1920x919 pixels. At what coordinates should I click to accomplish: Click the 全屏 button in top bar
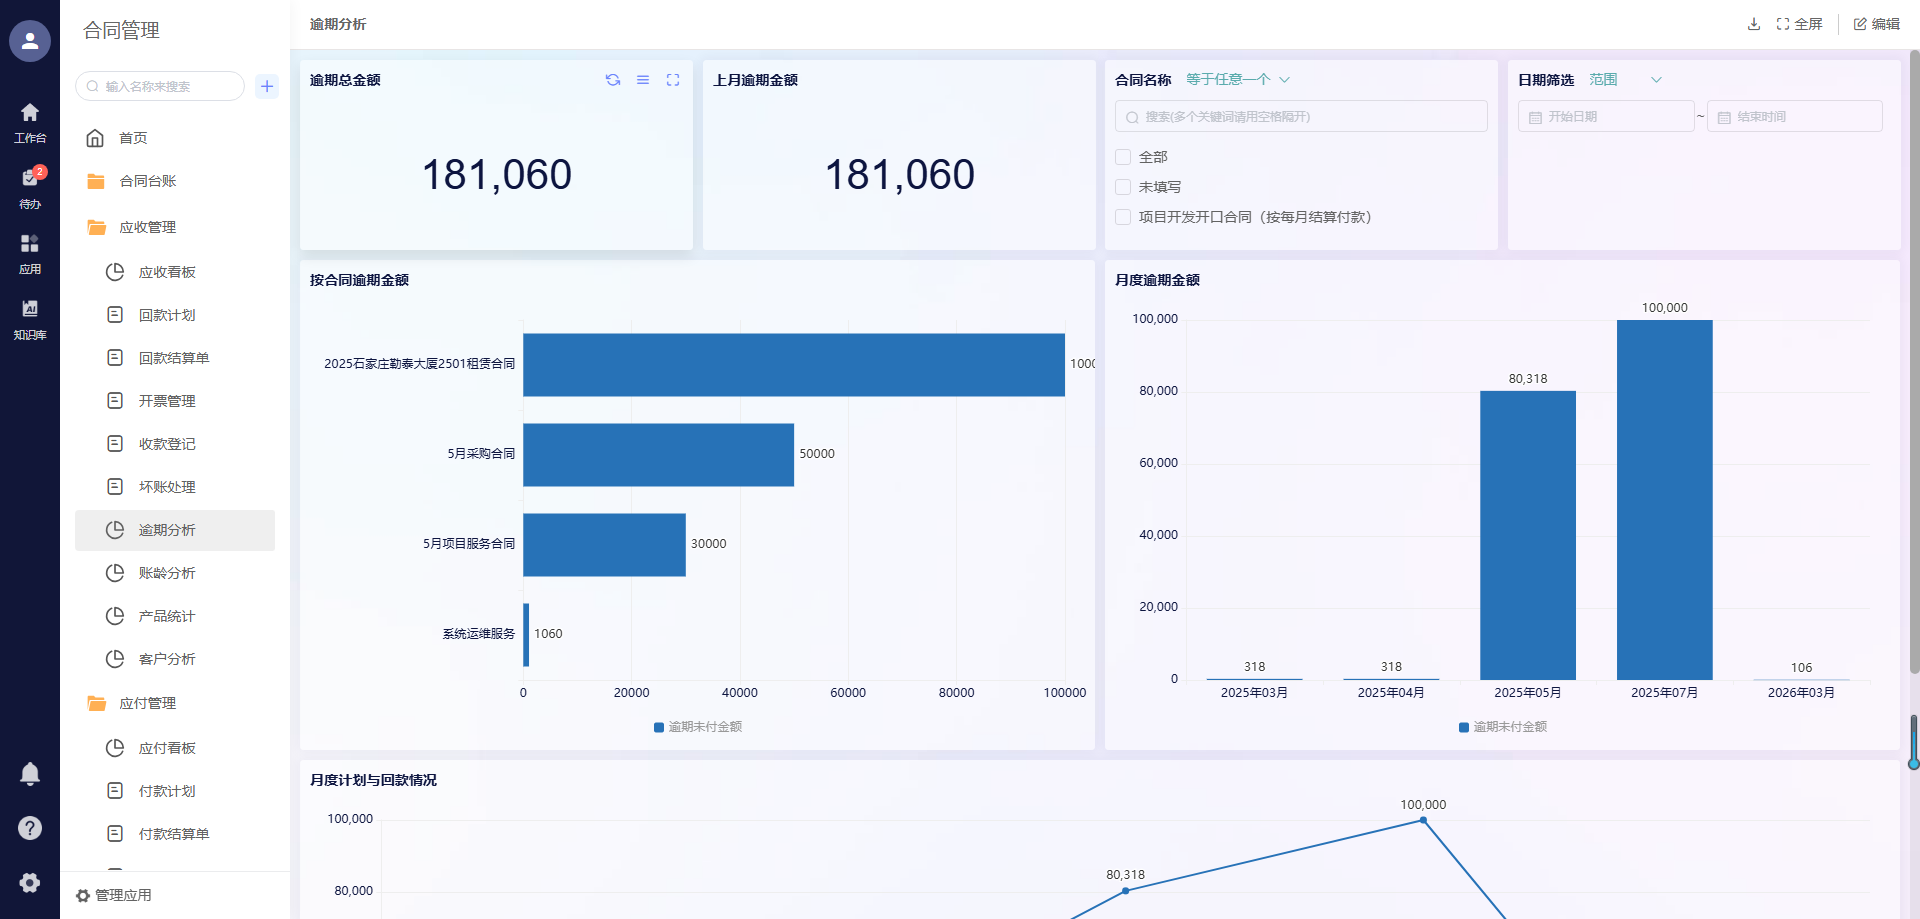pos(1800,24)
